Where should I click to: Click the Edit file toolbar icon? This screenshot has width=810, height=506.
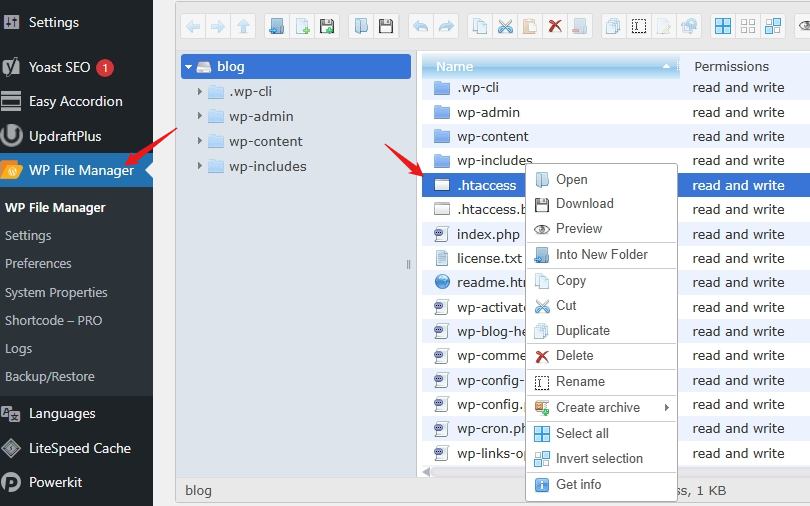coord(664,26)
